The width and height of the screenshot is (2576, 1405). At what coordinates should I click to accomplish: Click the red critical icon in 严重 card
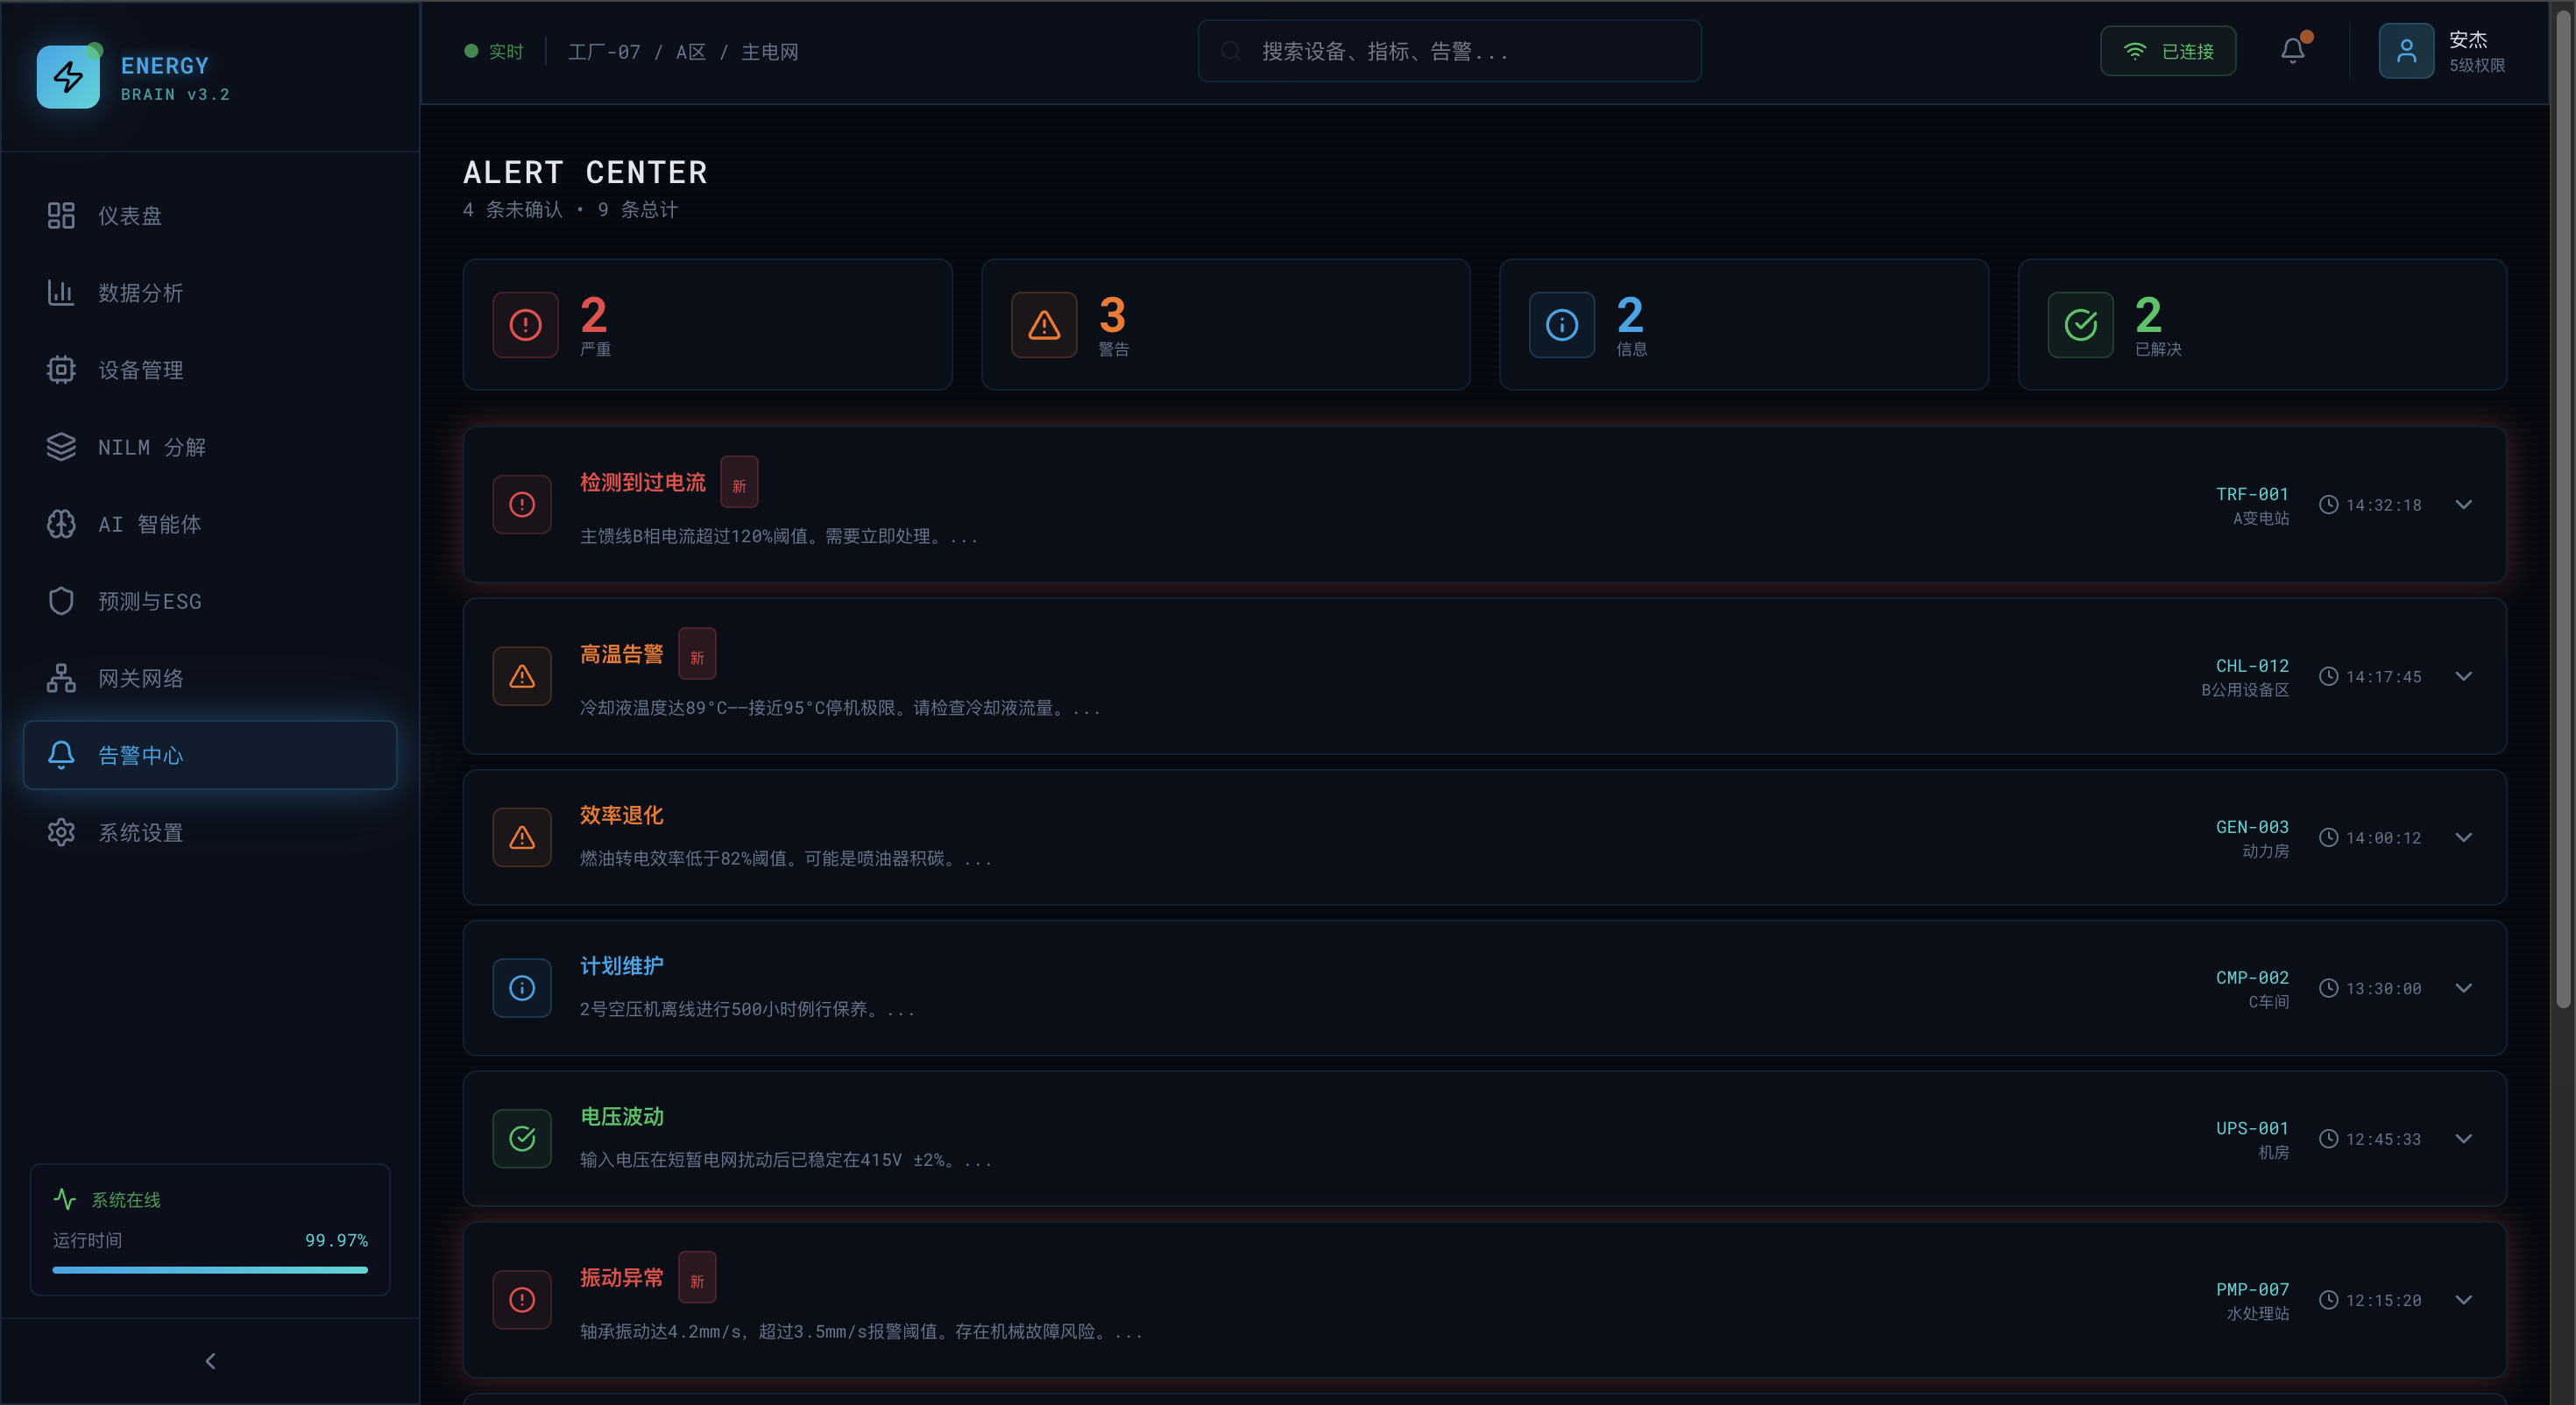point(525,325)
